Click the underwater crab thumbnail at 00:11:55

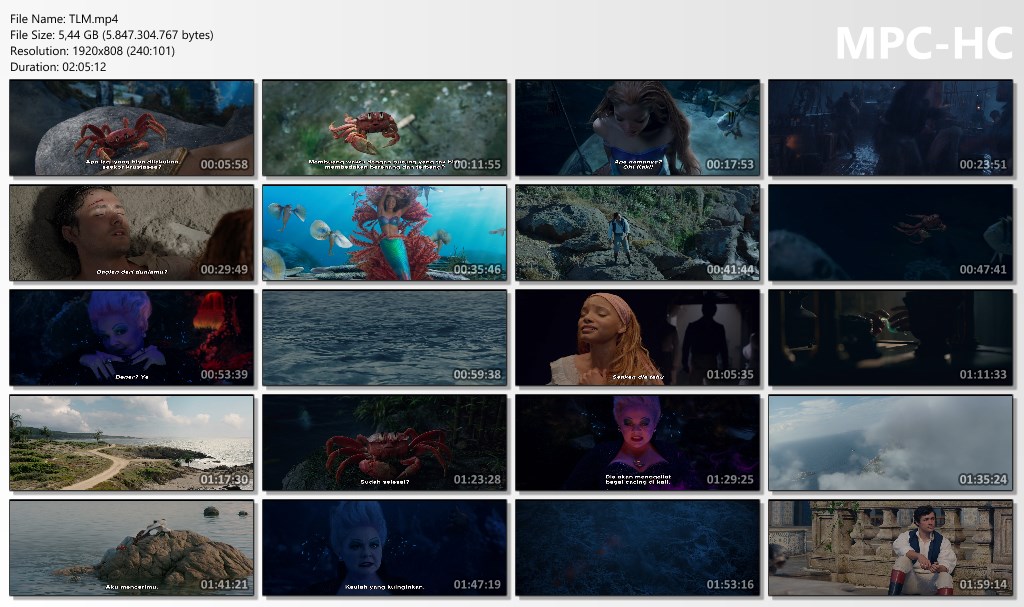click(385, 127)
